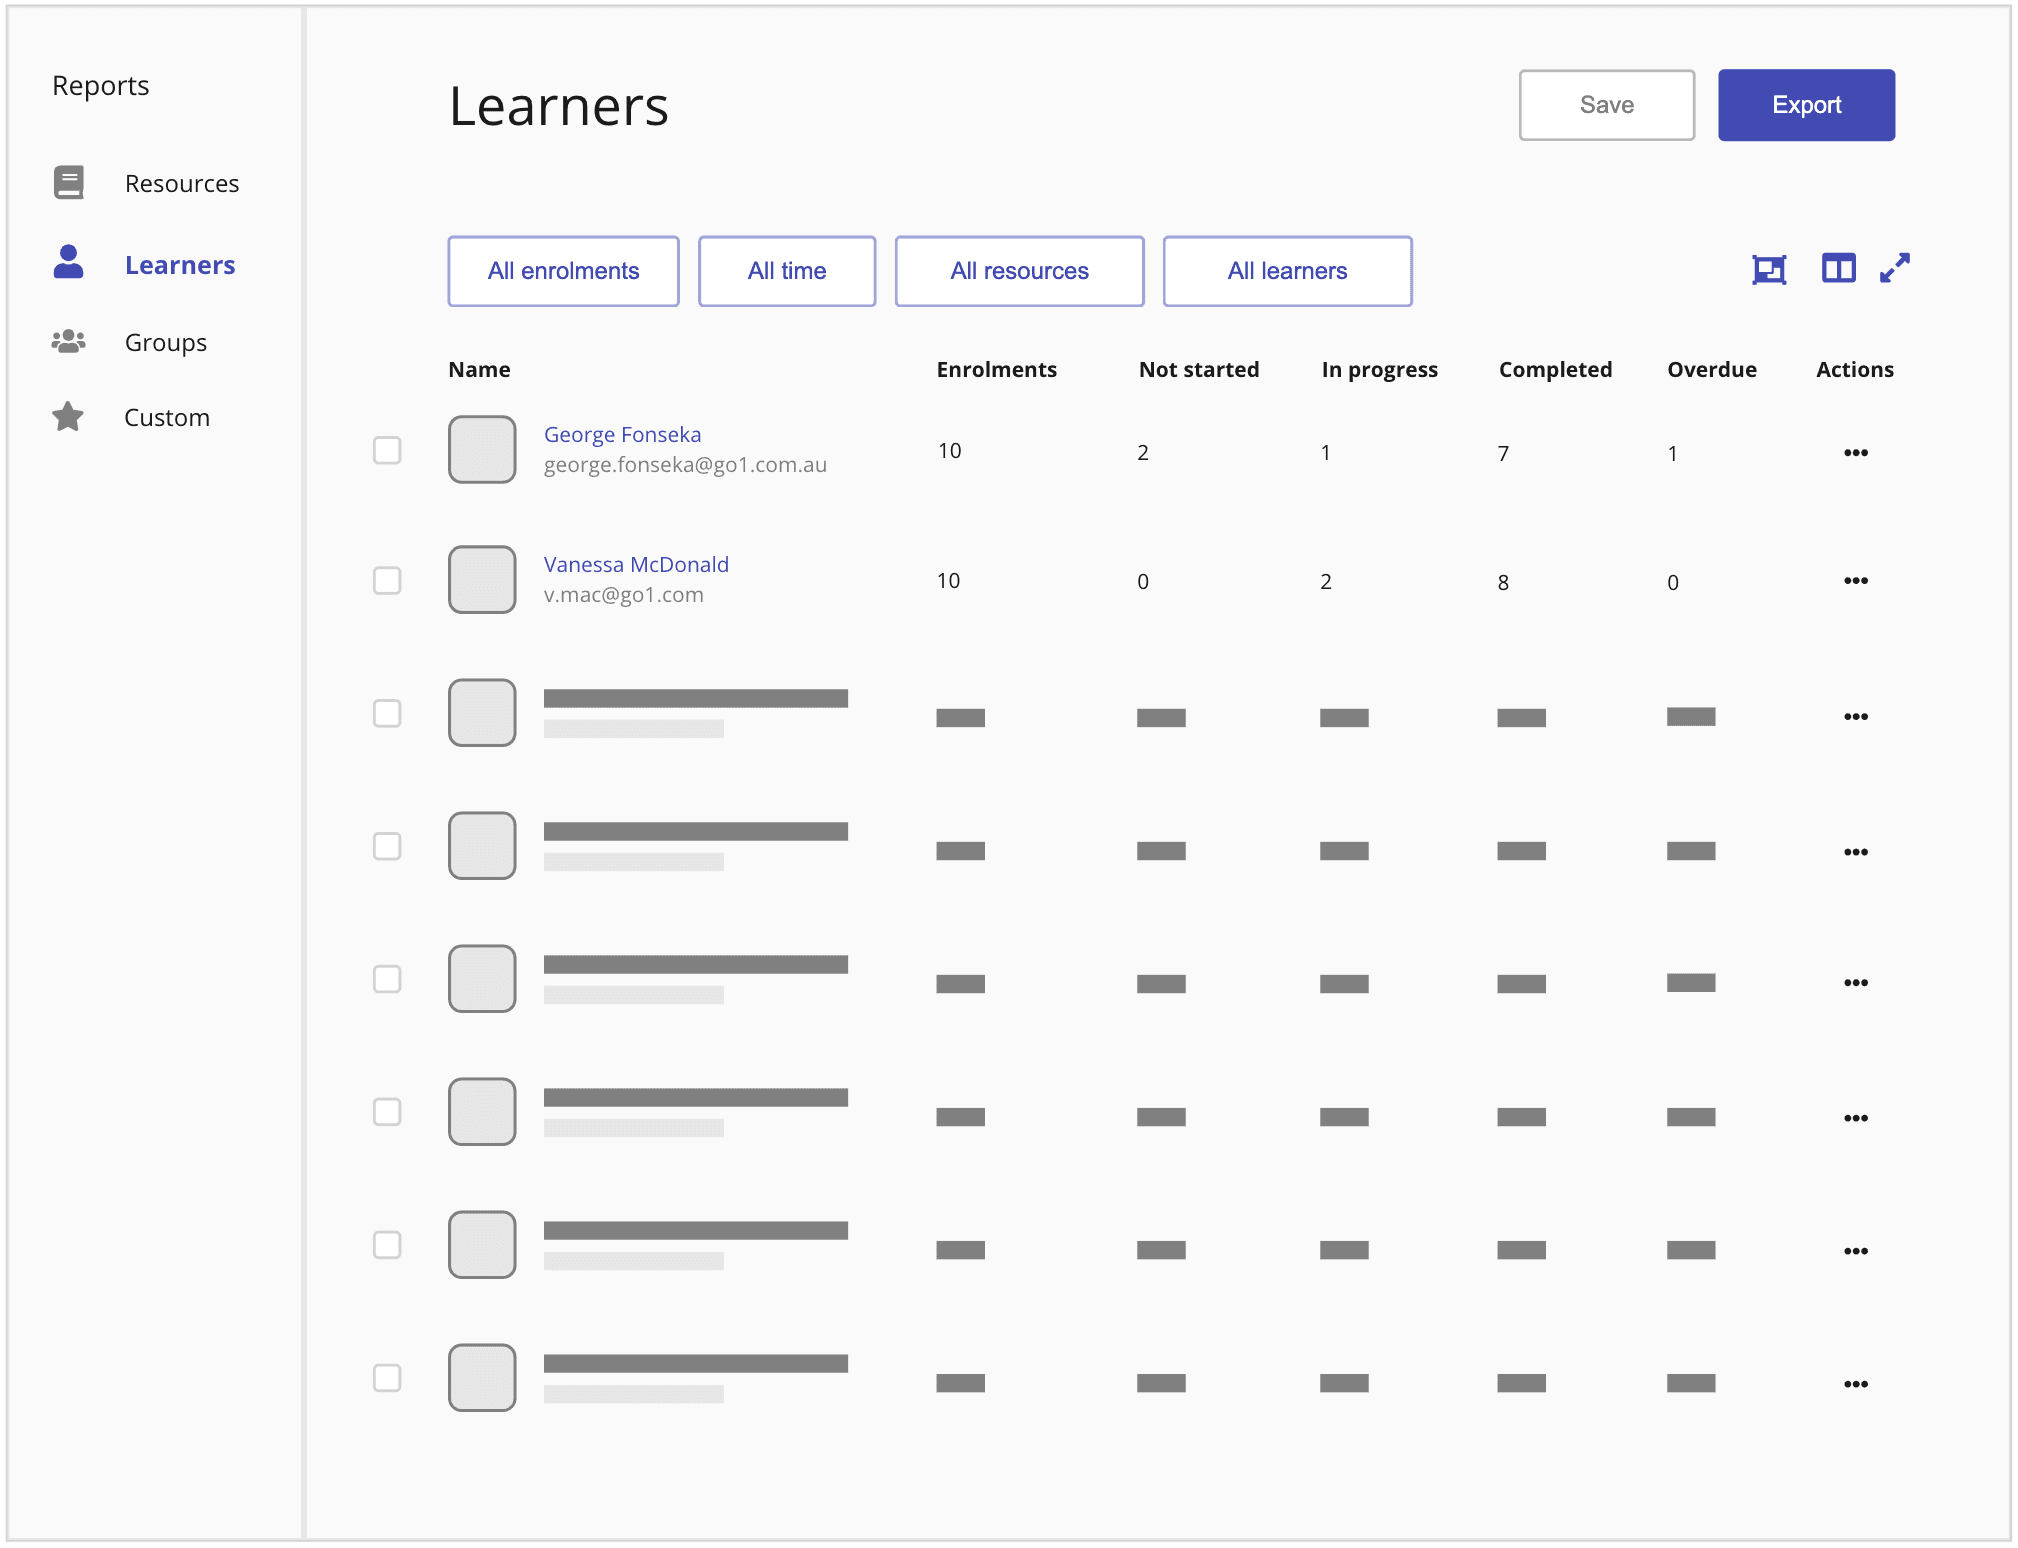
Task: Change the All time date filter
Action: pyautogui.click(x=787, y=270)
